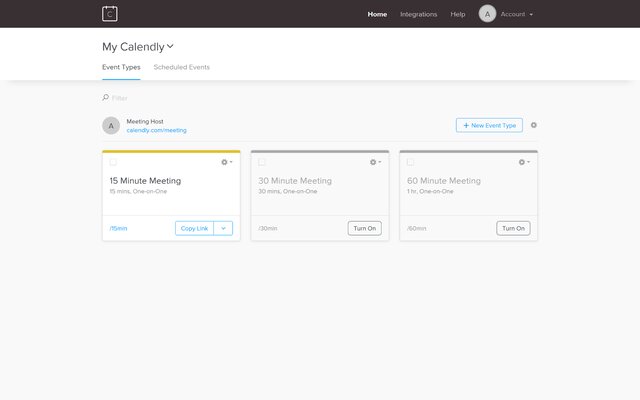
Task: Click '30 mins, One-on-One' description
Action: (287, 191)
